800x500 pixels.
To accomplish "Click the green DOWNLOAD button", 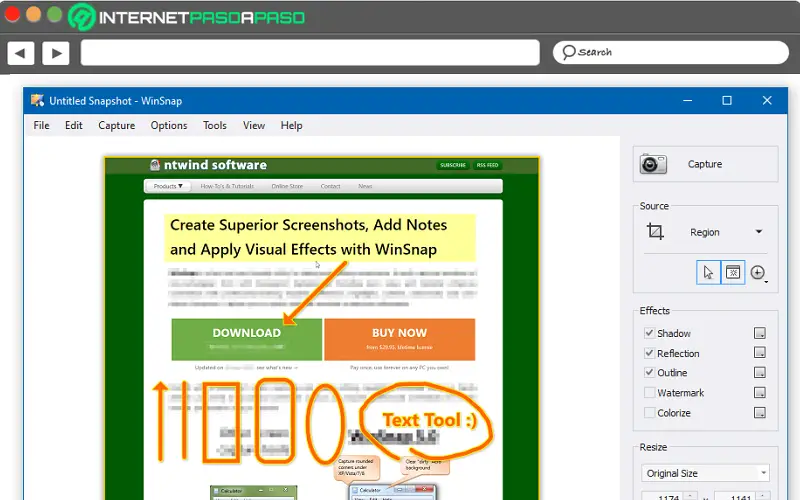I will [246, 339].
